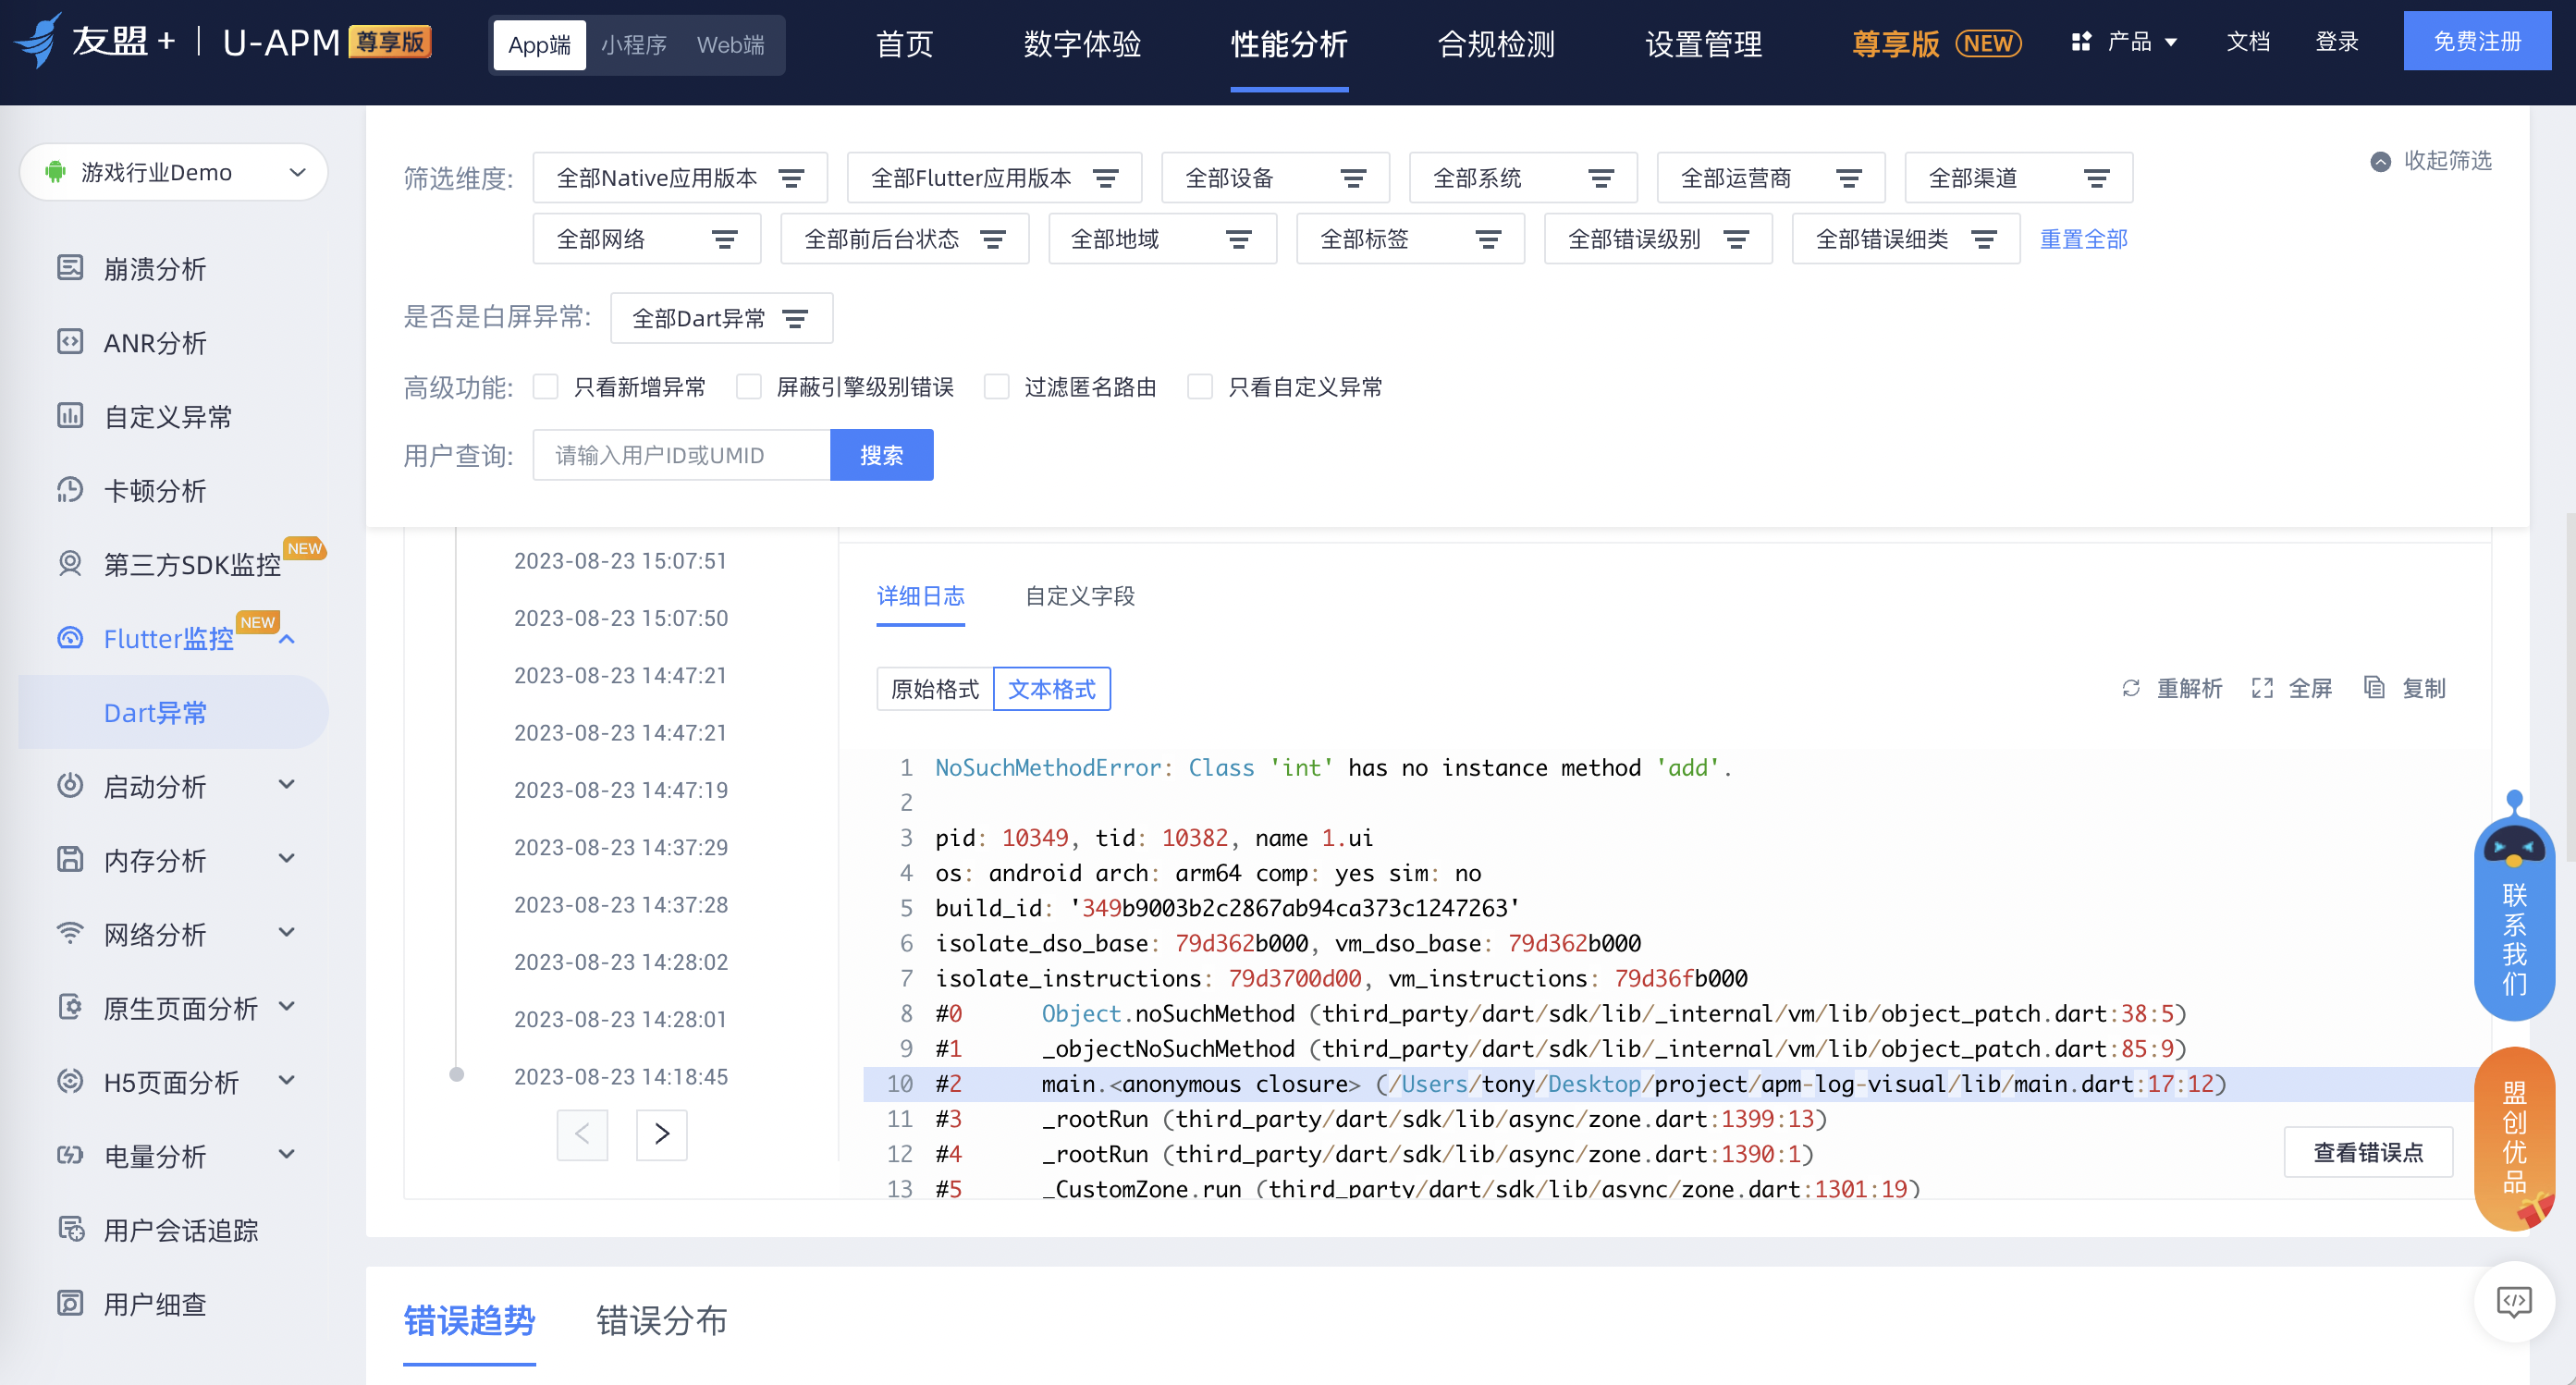Go to the 首页 nav tab
Viewport: 2576px width, 1385px height.
905,43
